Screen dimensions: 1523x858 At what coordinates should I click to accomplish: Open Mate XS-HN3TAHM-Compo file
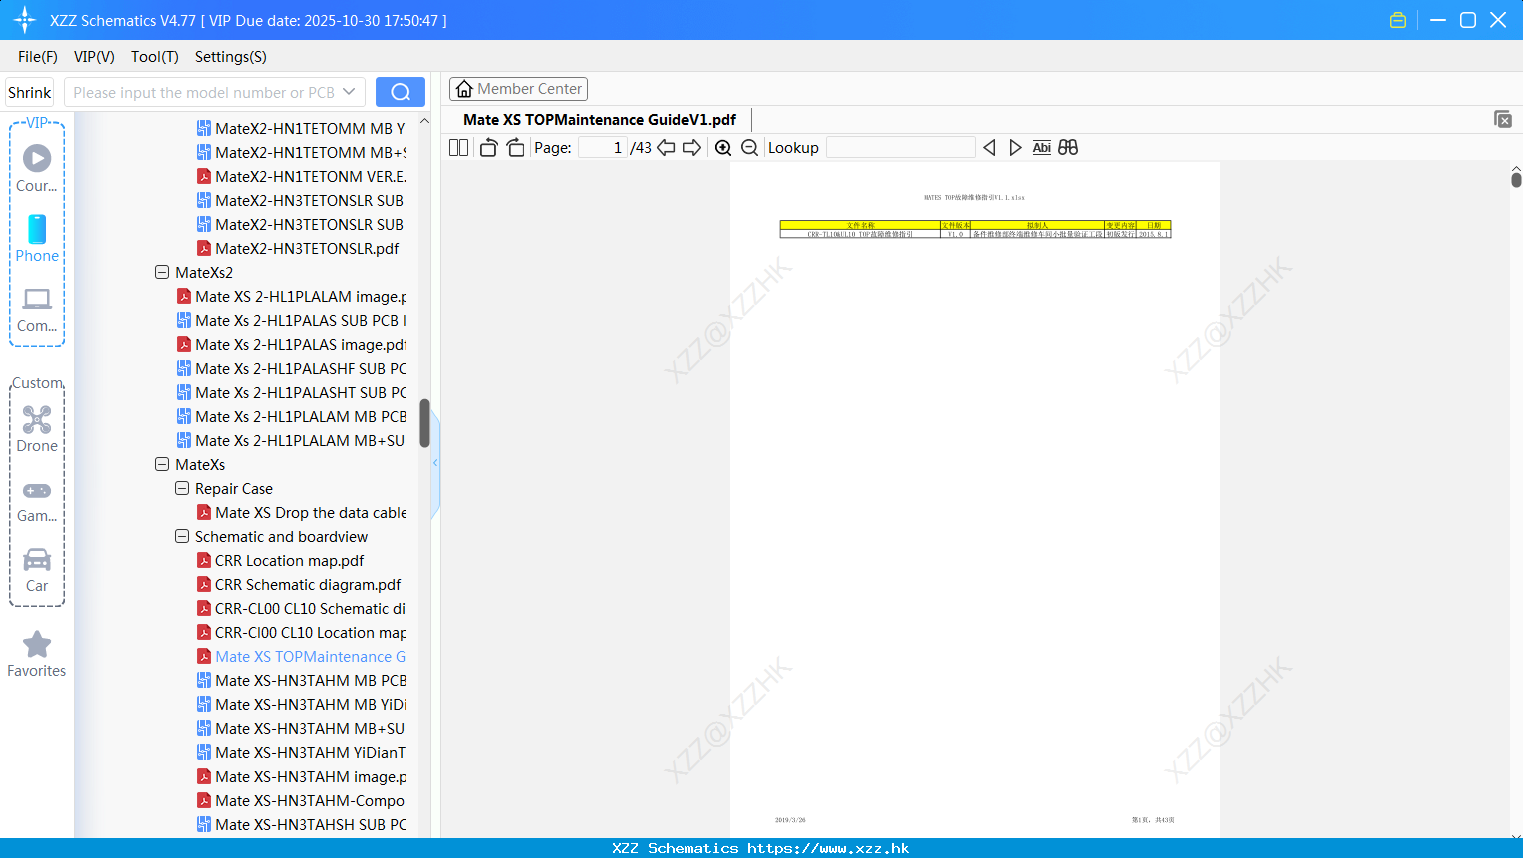301,801
